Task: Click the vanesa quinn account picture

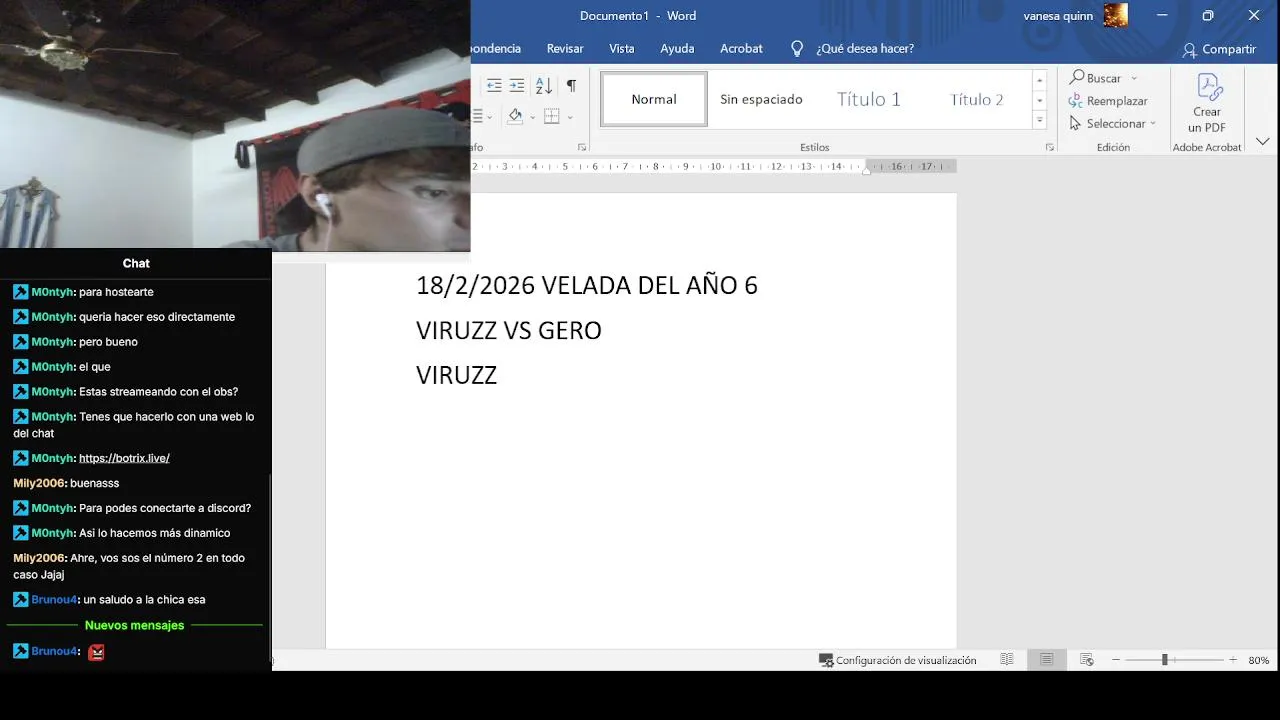Action: (1115, 15)
